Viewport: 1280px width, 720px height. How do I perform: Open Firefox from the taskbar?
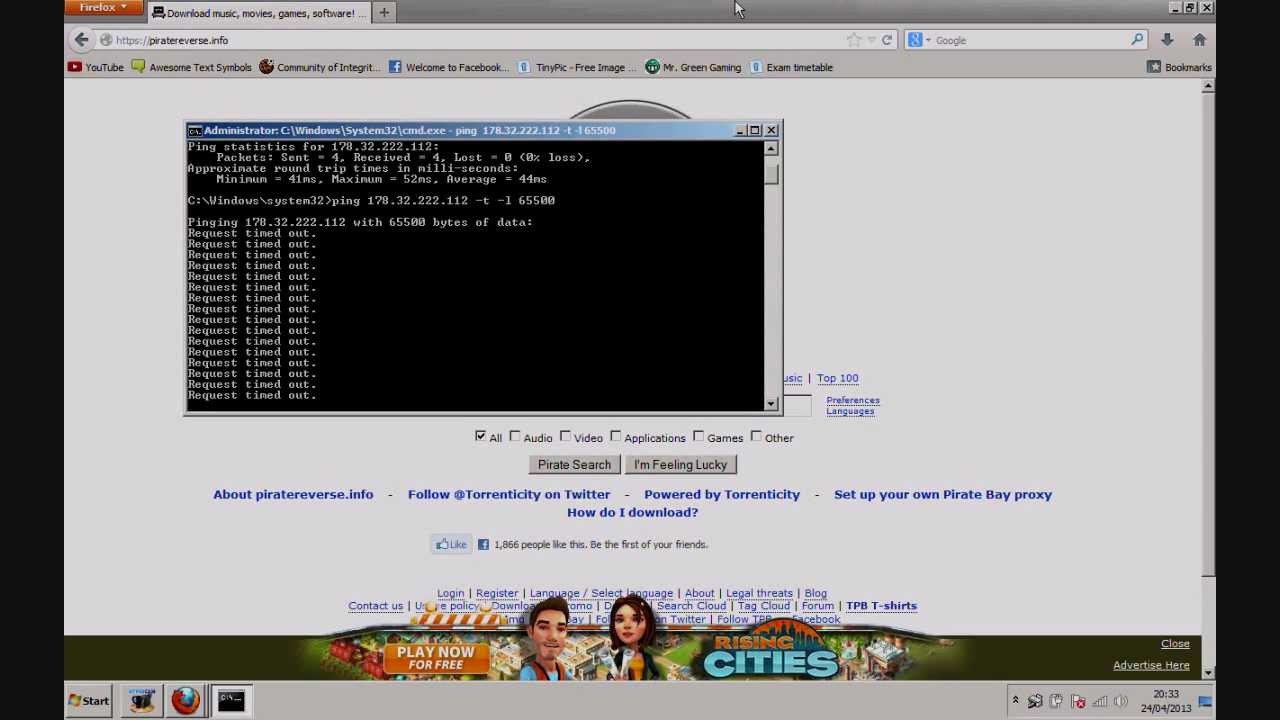[185, 700]
